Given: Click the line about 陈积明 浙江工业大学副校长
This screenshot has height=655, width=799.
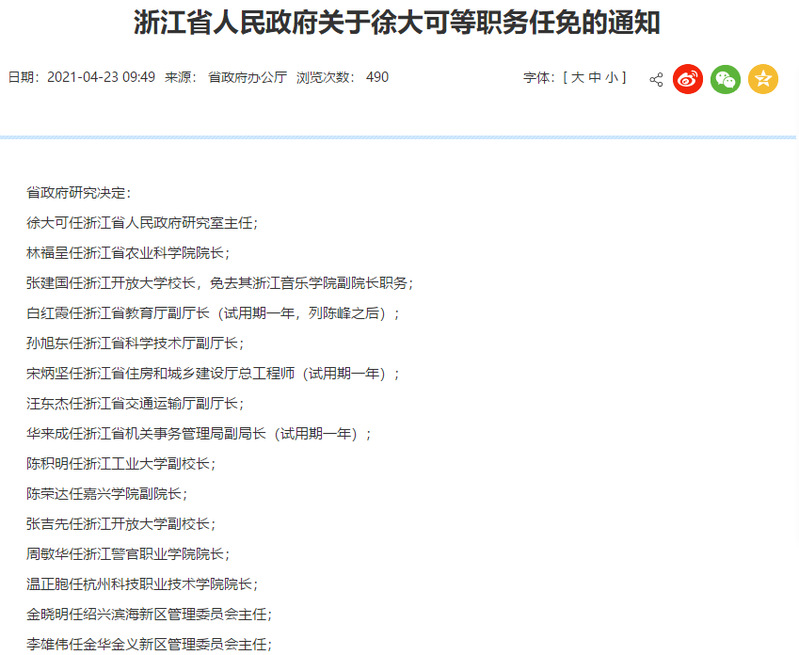Looking at the screenshot, I should click(x=121, y=464).
